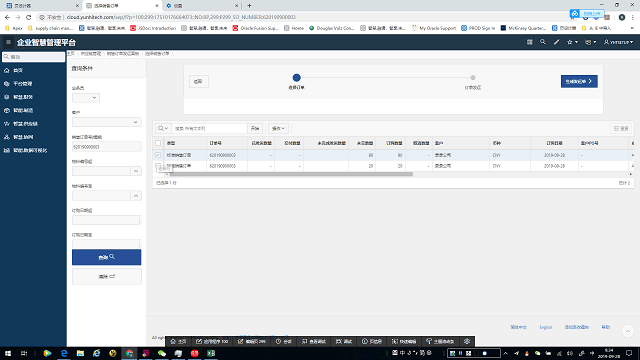640x360 pixels.
Task: Open the dropdown right of star in header
Action: click(591, 42)
